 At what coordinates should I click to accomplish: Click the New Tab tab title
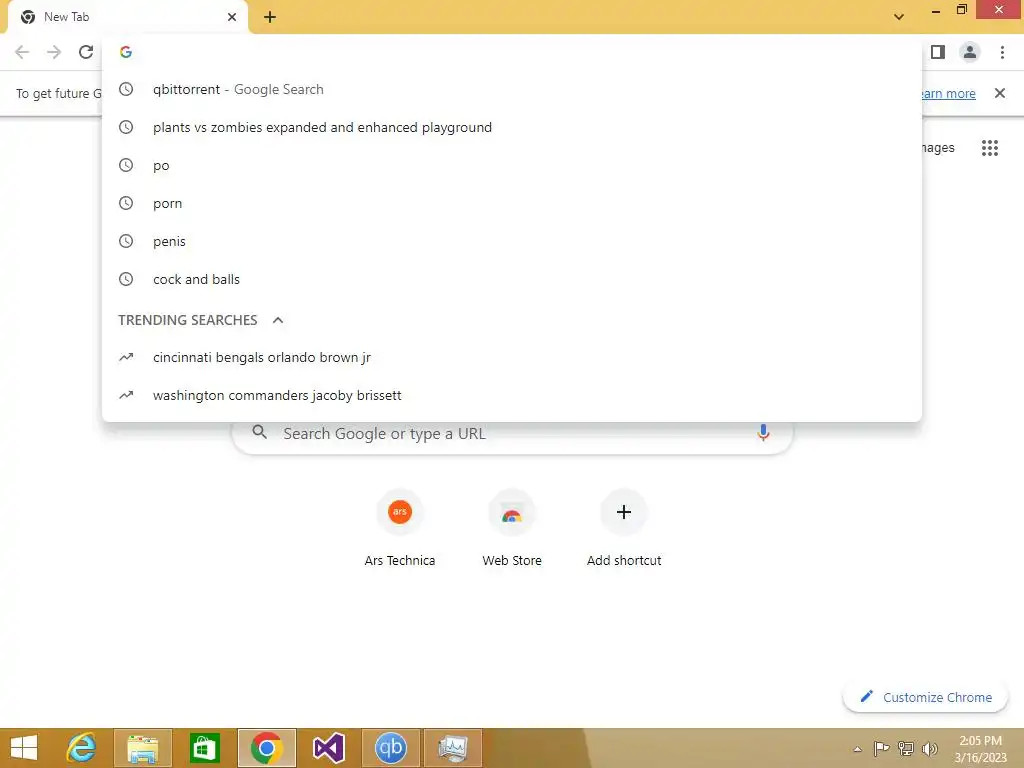click(x=67, y=17)
